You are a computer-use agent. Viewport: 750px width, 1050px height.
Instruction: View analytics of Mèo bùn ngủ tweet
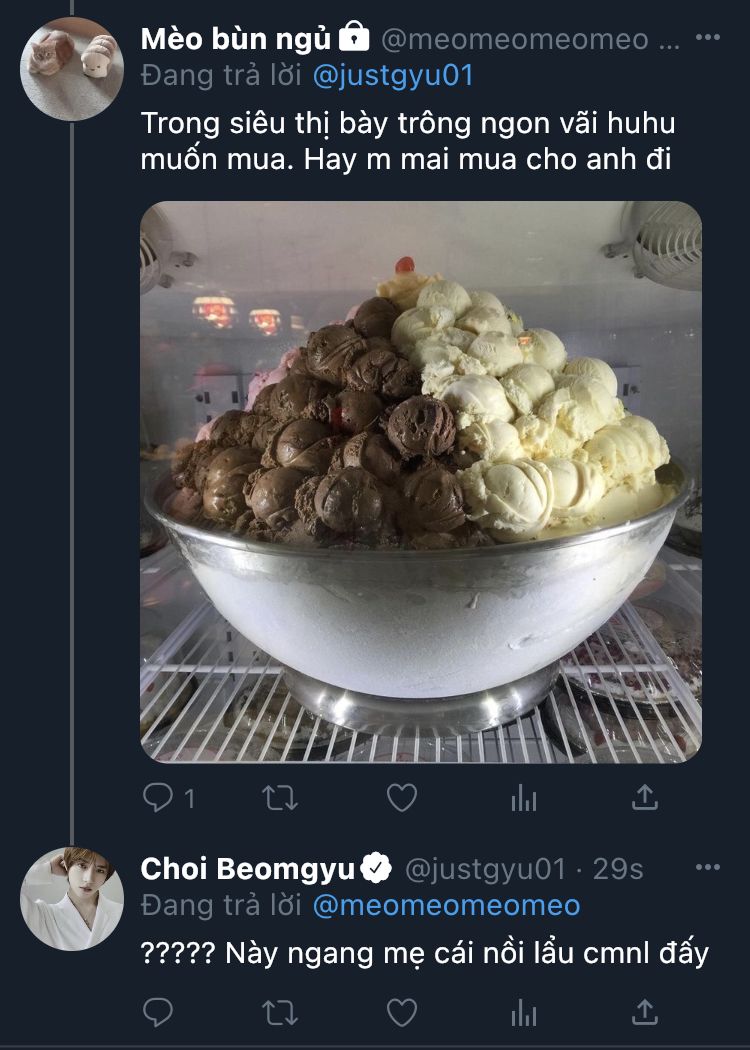tap(524, 798)
